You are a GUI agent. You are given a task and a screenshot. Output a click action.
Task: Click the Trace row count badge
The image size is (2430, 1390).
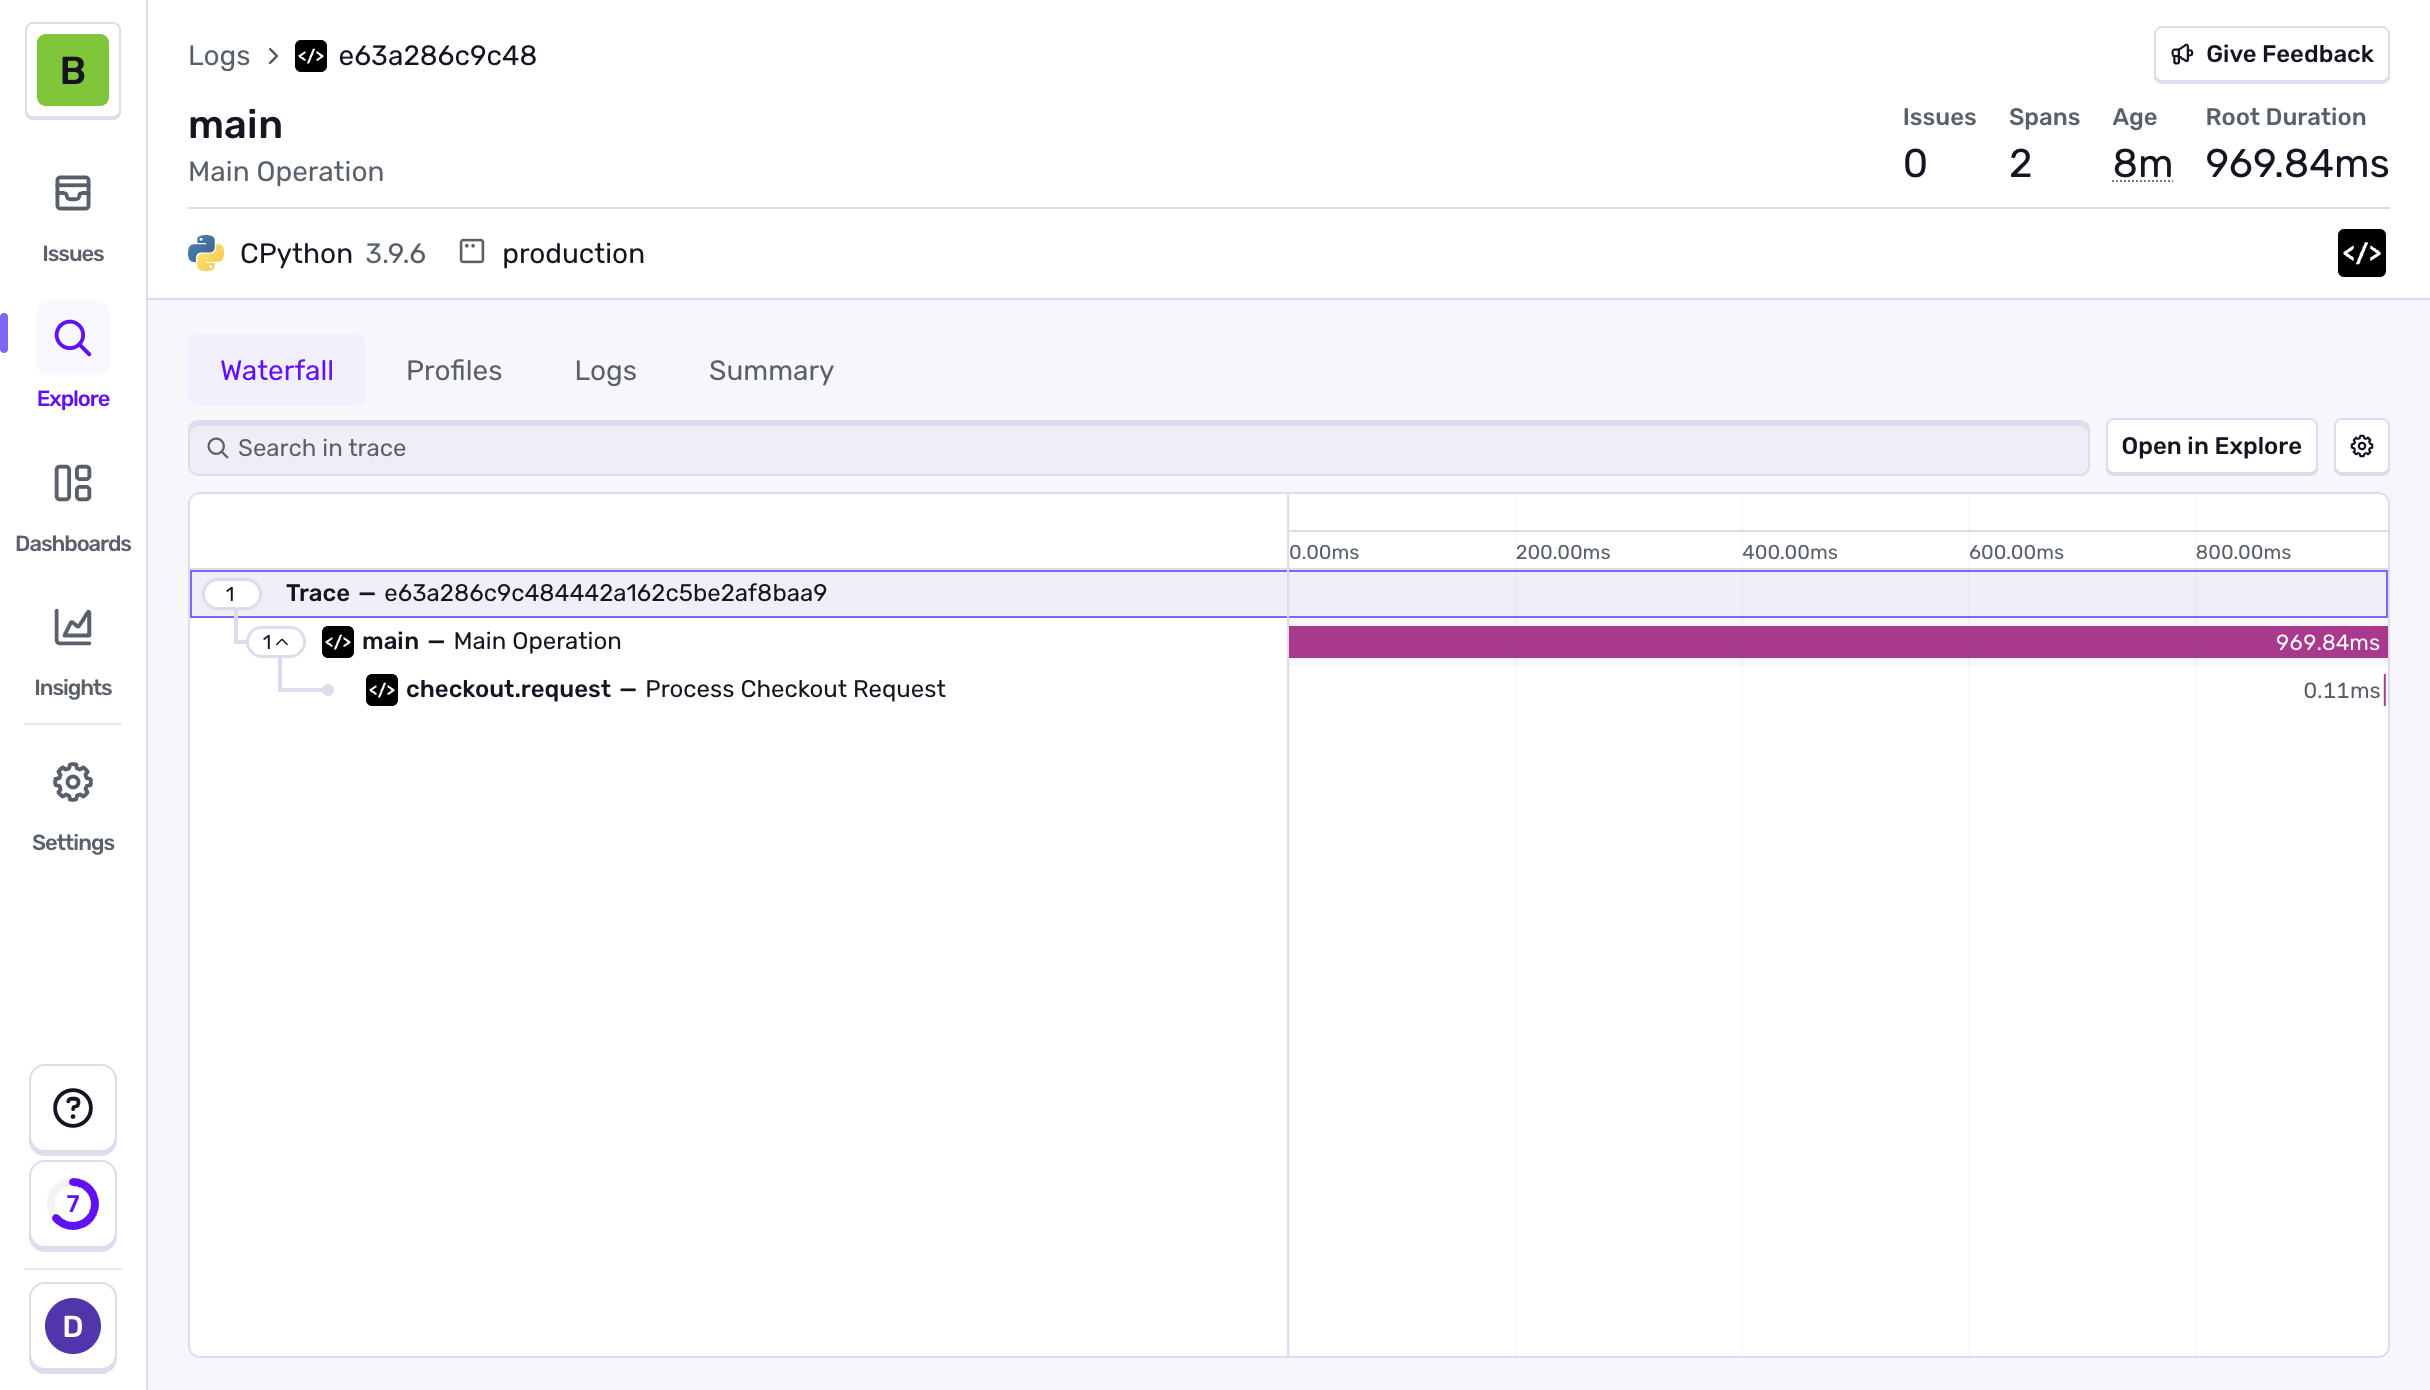pyautogui.click(x=231, y=594)
